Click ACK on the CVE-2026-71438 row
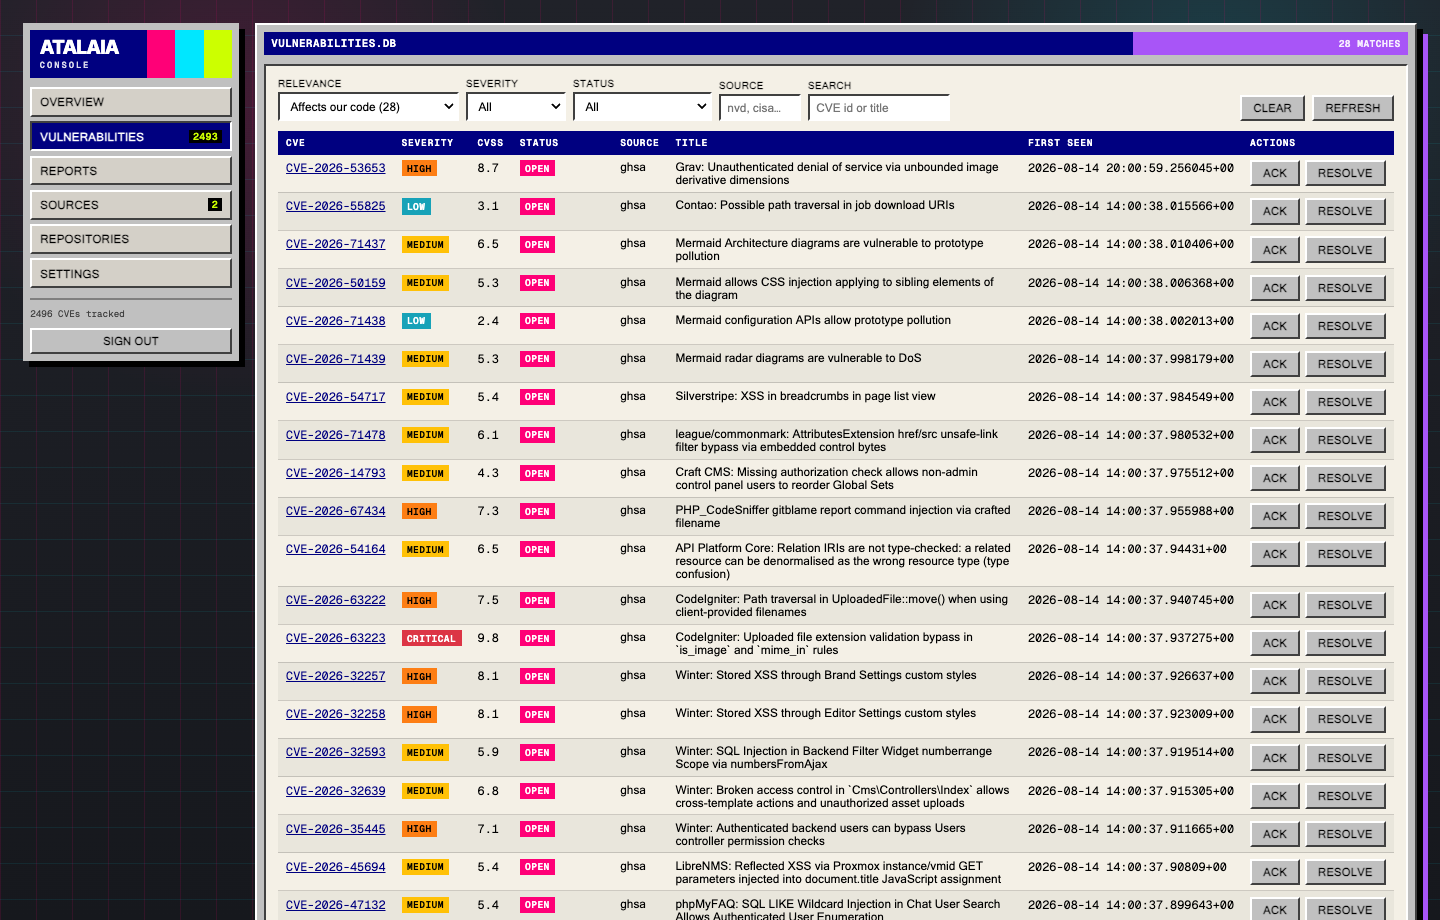The height and width of the screenshot is (920, 1440). (x=1275, y=326)
